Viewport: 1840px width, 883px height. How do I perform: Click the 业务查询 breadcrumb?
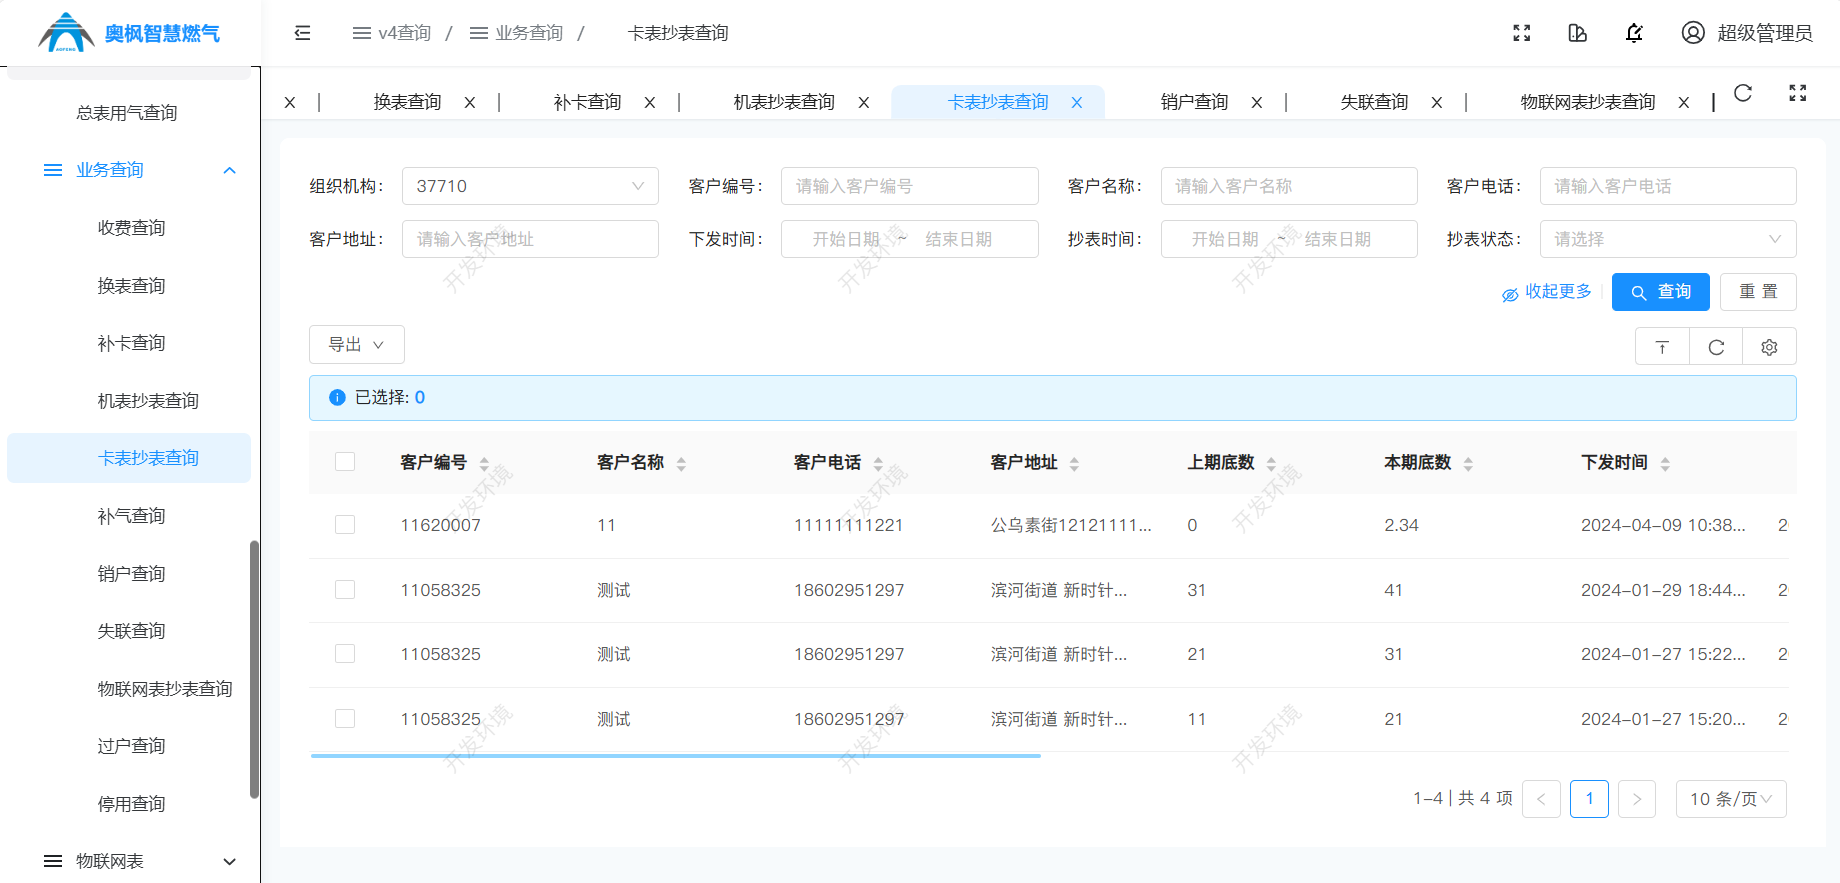tap(517, 33)
